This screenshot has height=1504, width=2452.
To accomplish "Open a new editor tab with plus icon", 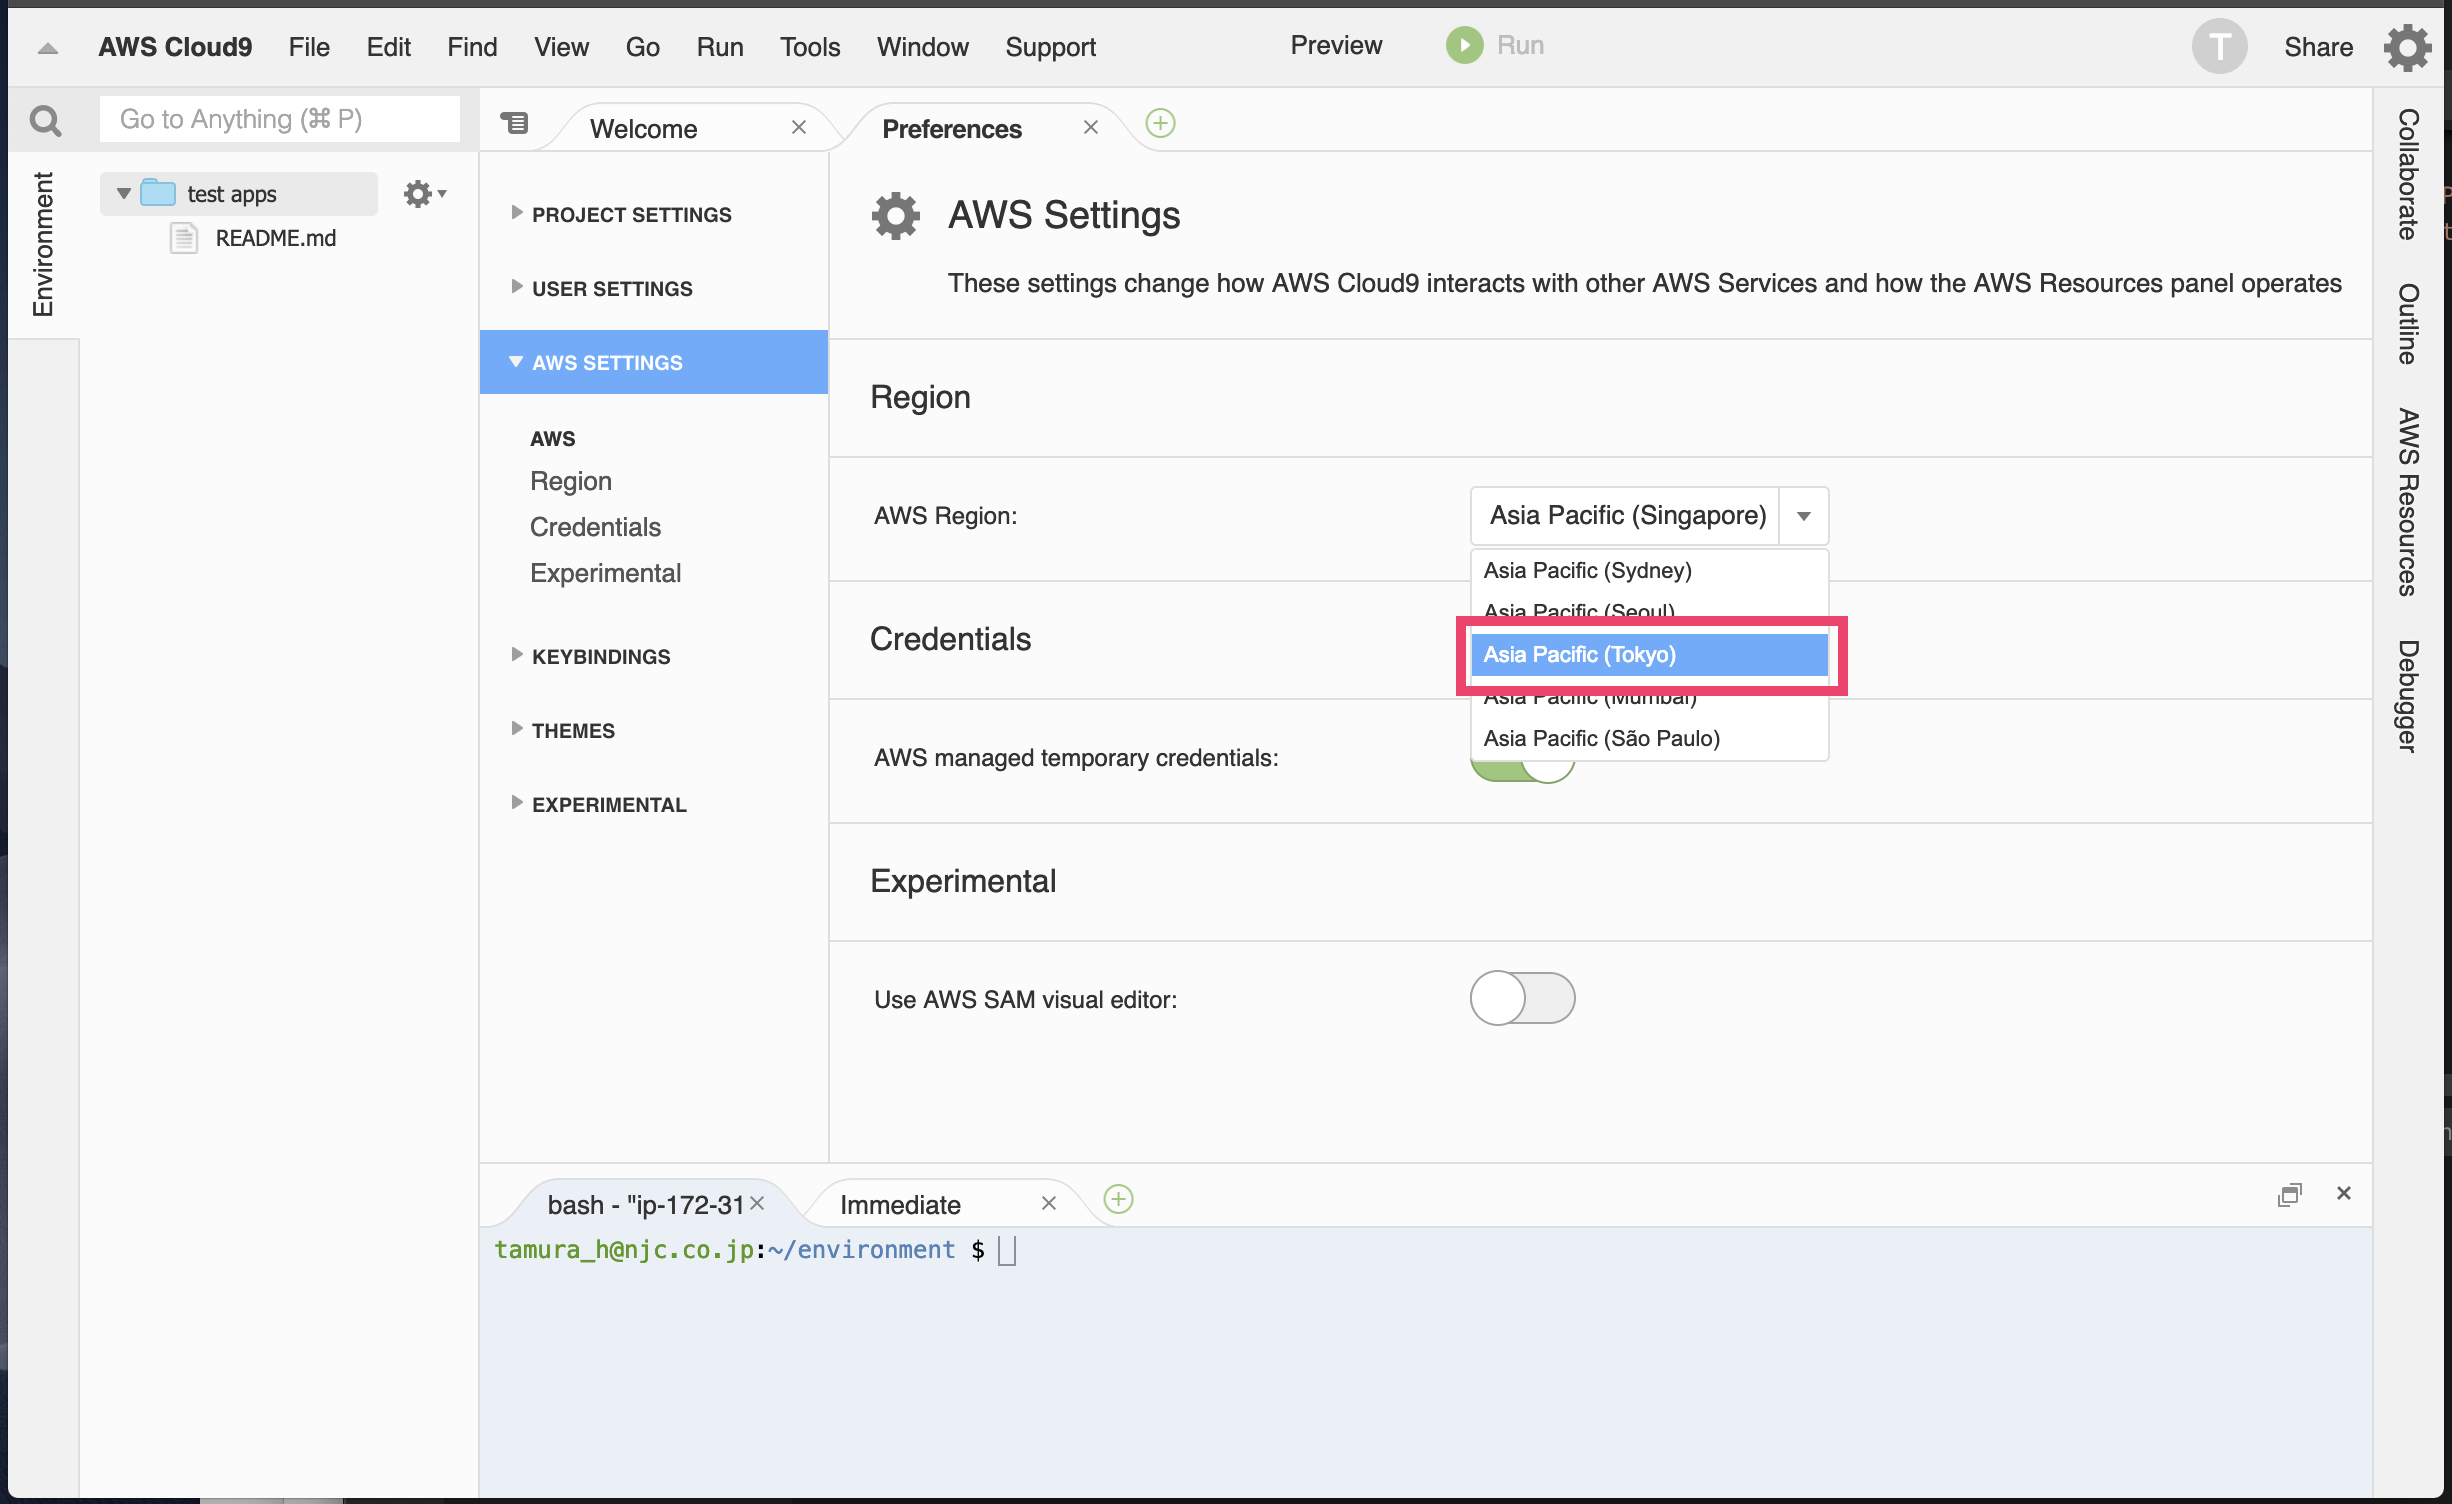I will point(1160,124).
